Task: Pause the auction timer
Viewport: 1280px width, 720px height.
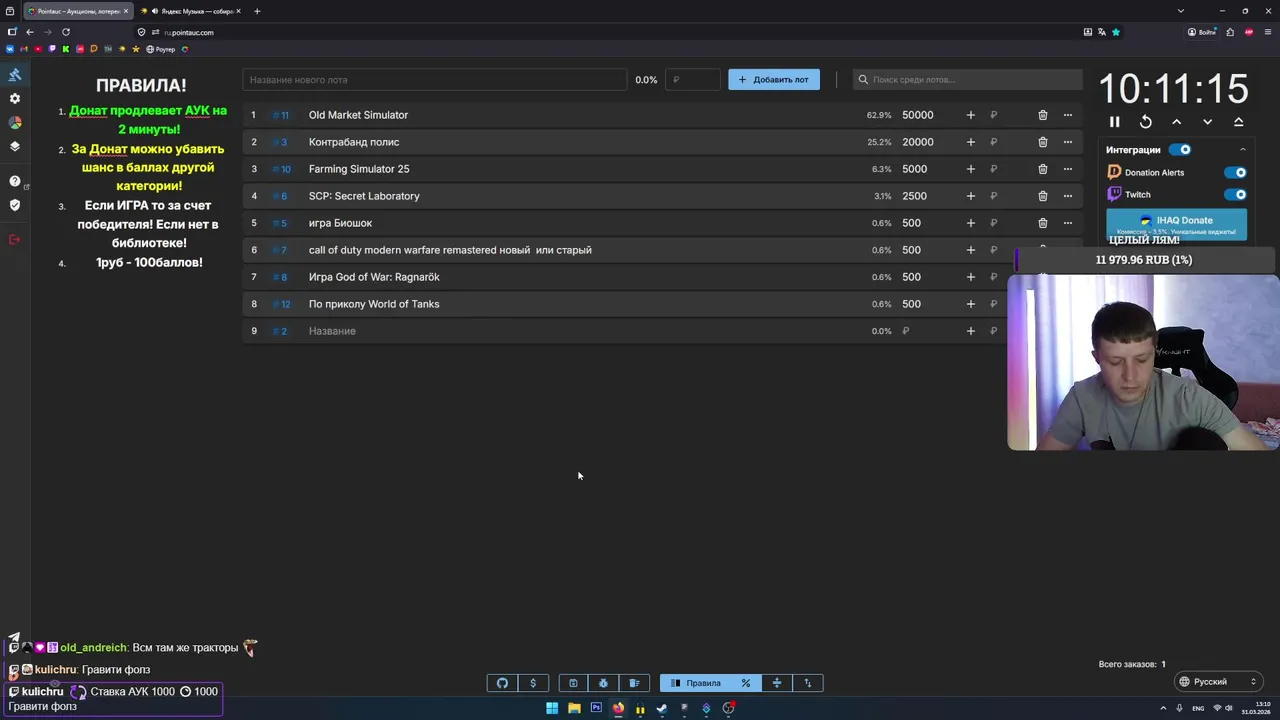Action: coord(1115,122)
